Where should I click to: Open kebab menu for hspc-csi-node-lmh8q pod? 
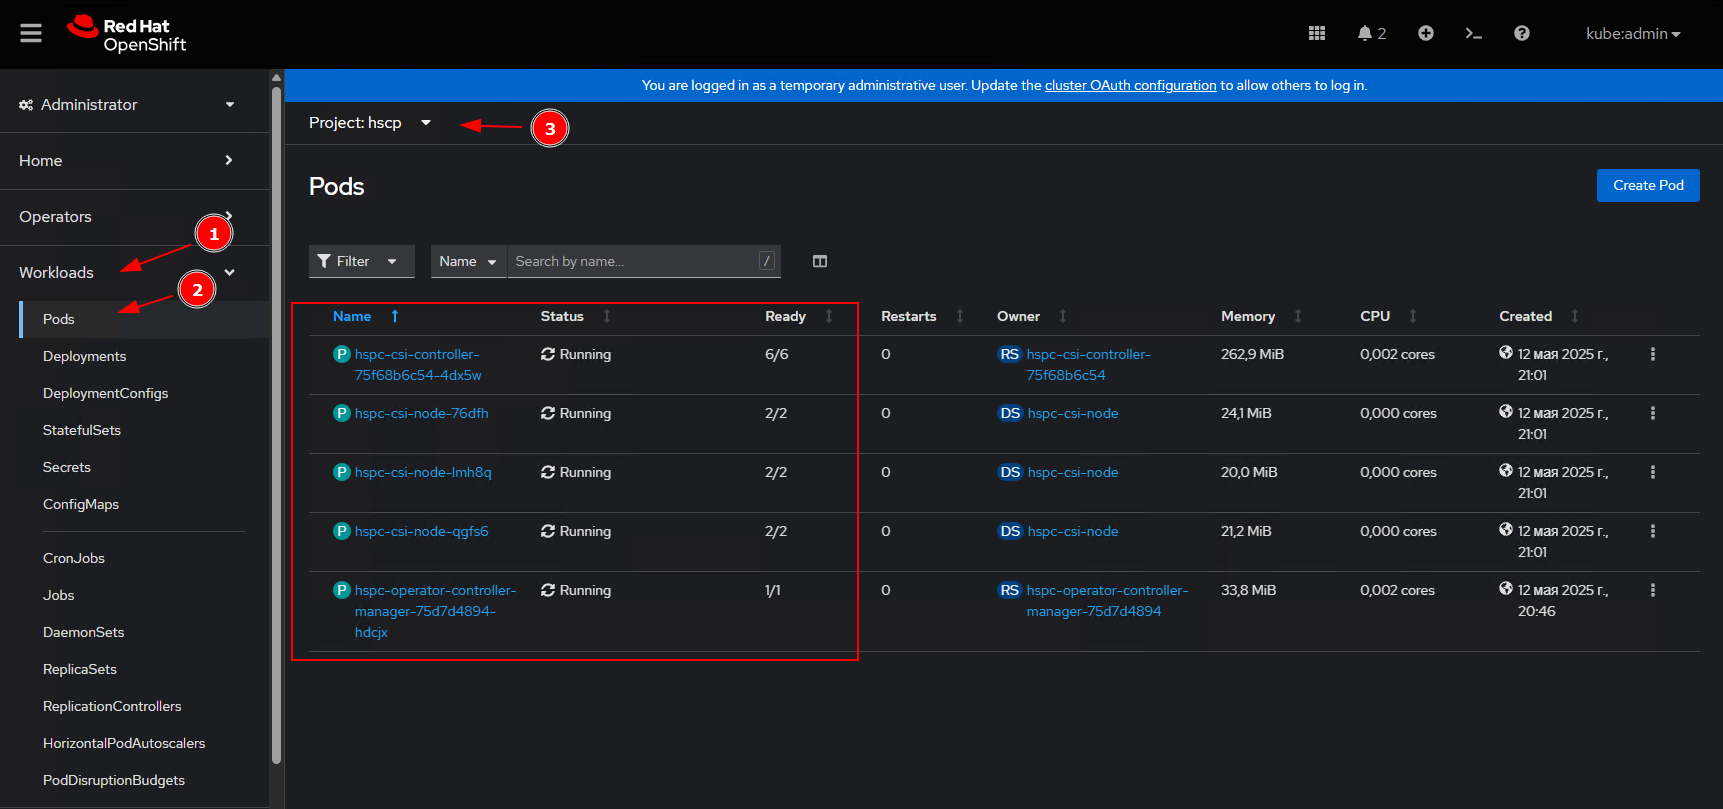click(x=1653, y=472)
